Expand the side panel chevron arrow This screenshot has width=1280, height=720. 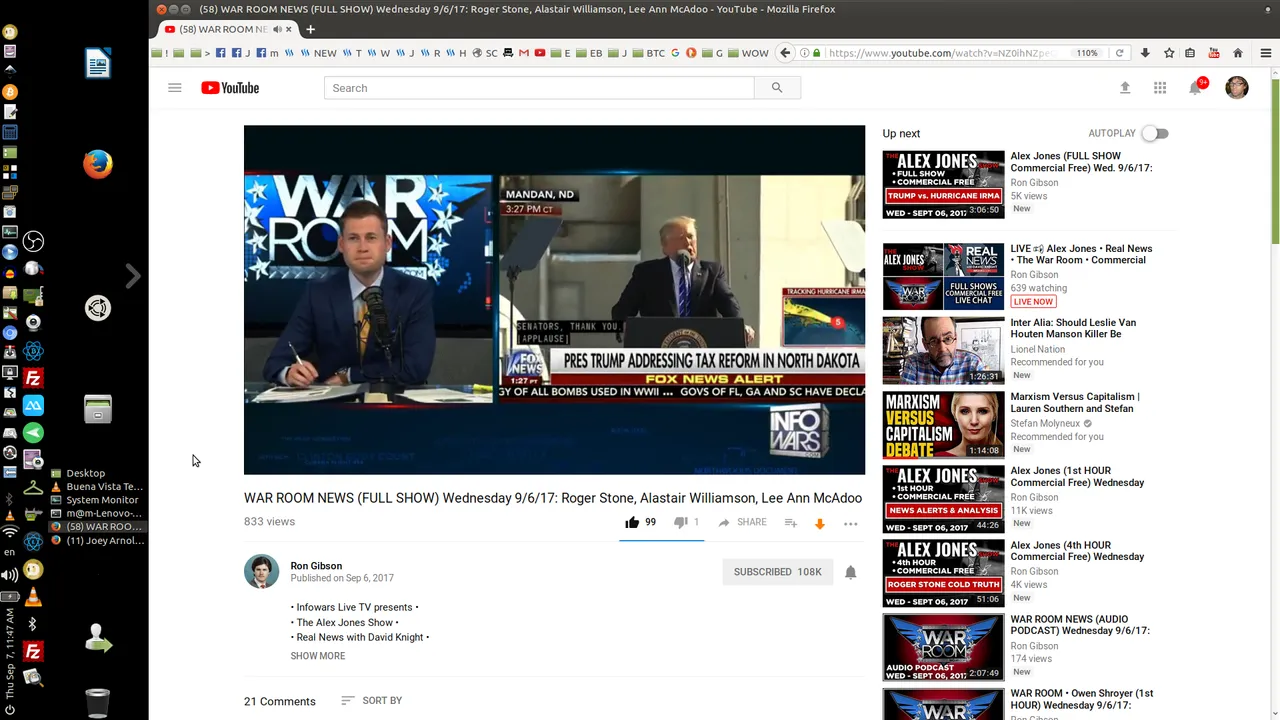pos(133,276)
